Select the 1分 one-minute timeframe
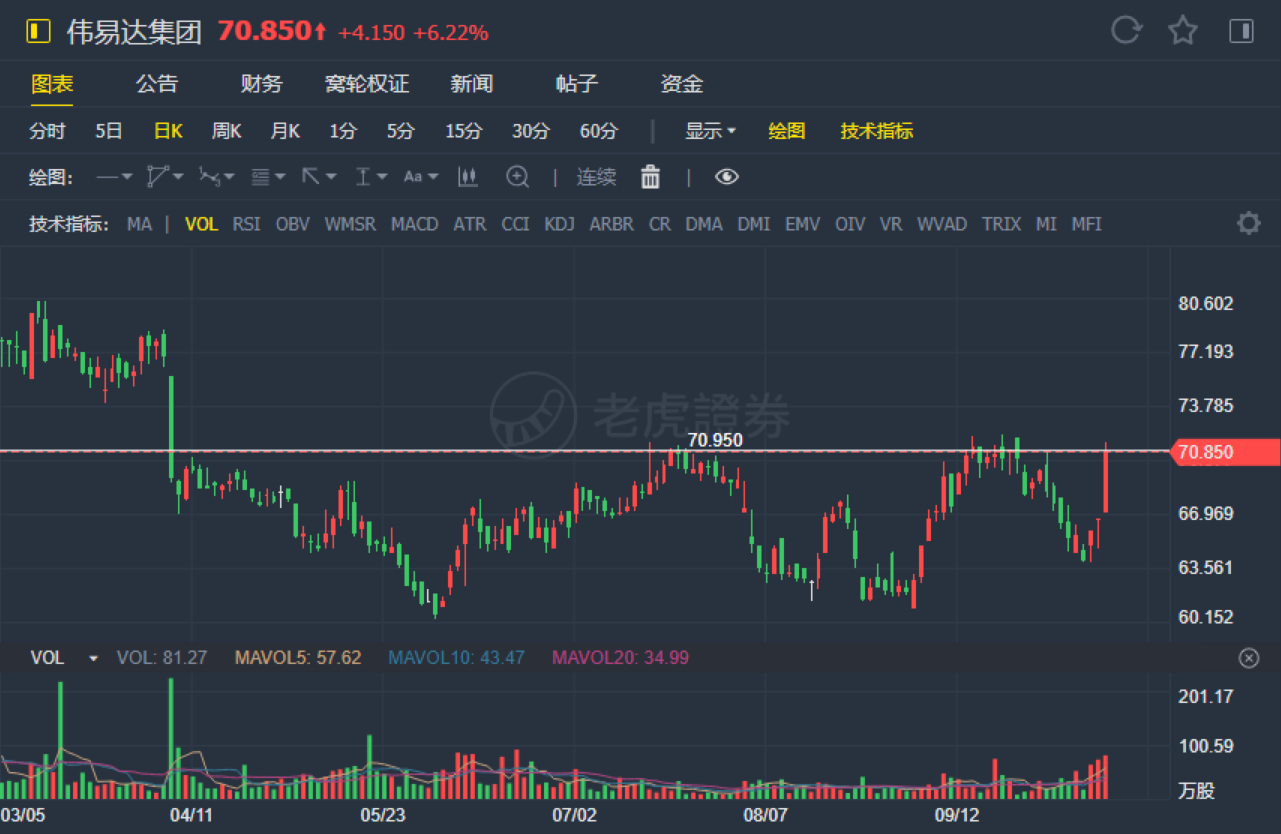Screen dimensions: 1281x834 (343, 131)
